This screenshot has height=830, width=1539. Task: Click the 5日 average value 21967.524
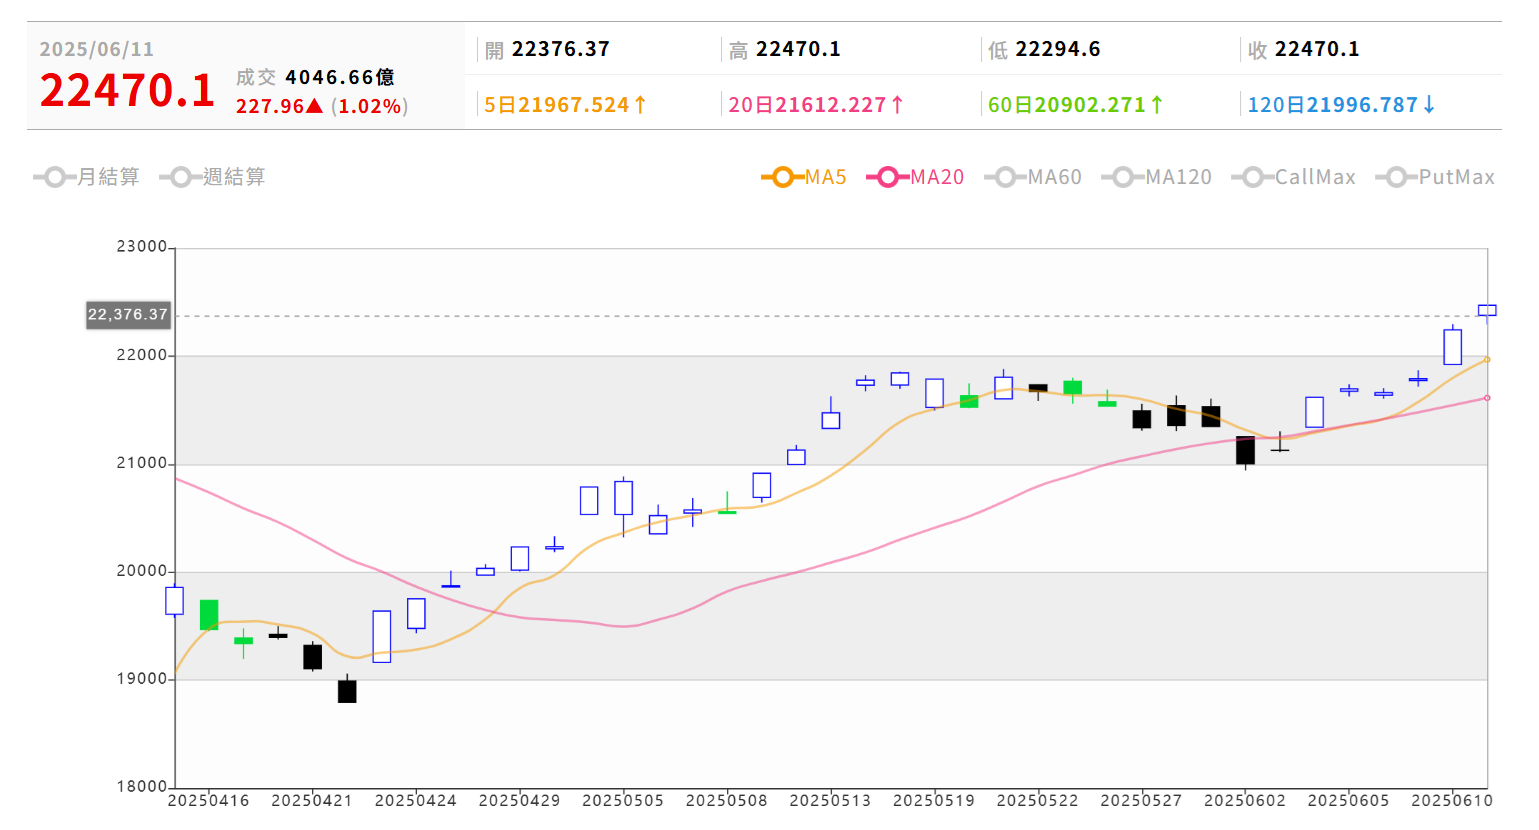[x=565, y=105]
